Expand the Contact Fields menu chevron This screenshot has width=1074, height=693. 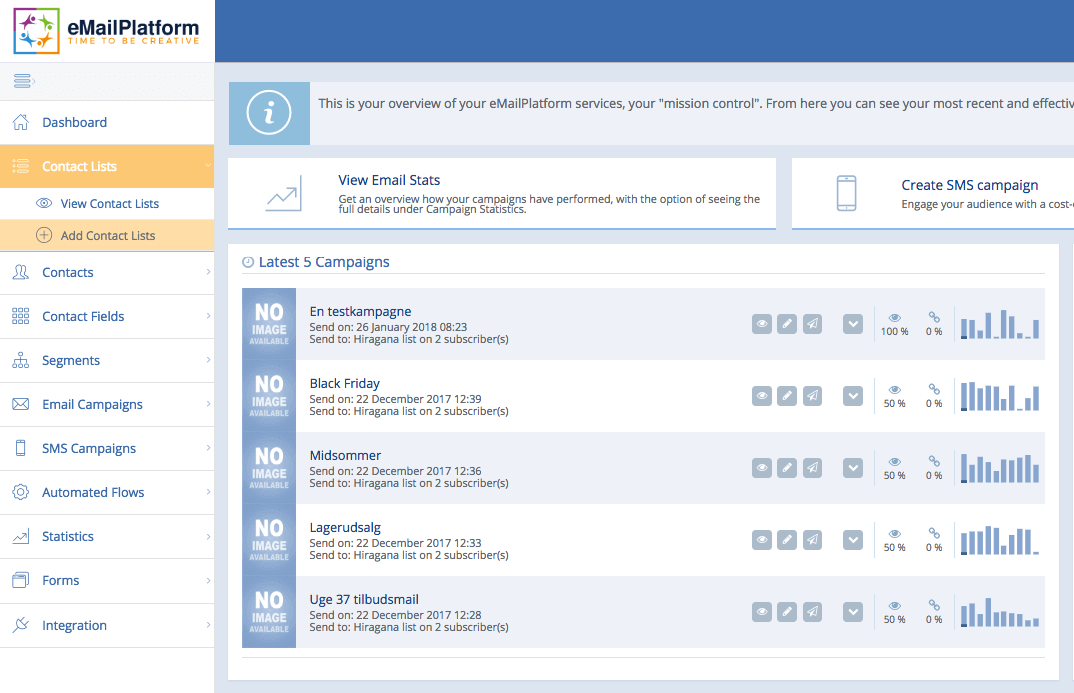[x=208, y=316]
